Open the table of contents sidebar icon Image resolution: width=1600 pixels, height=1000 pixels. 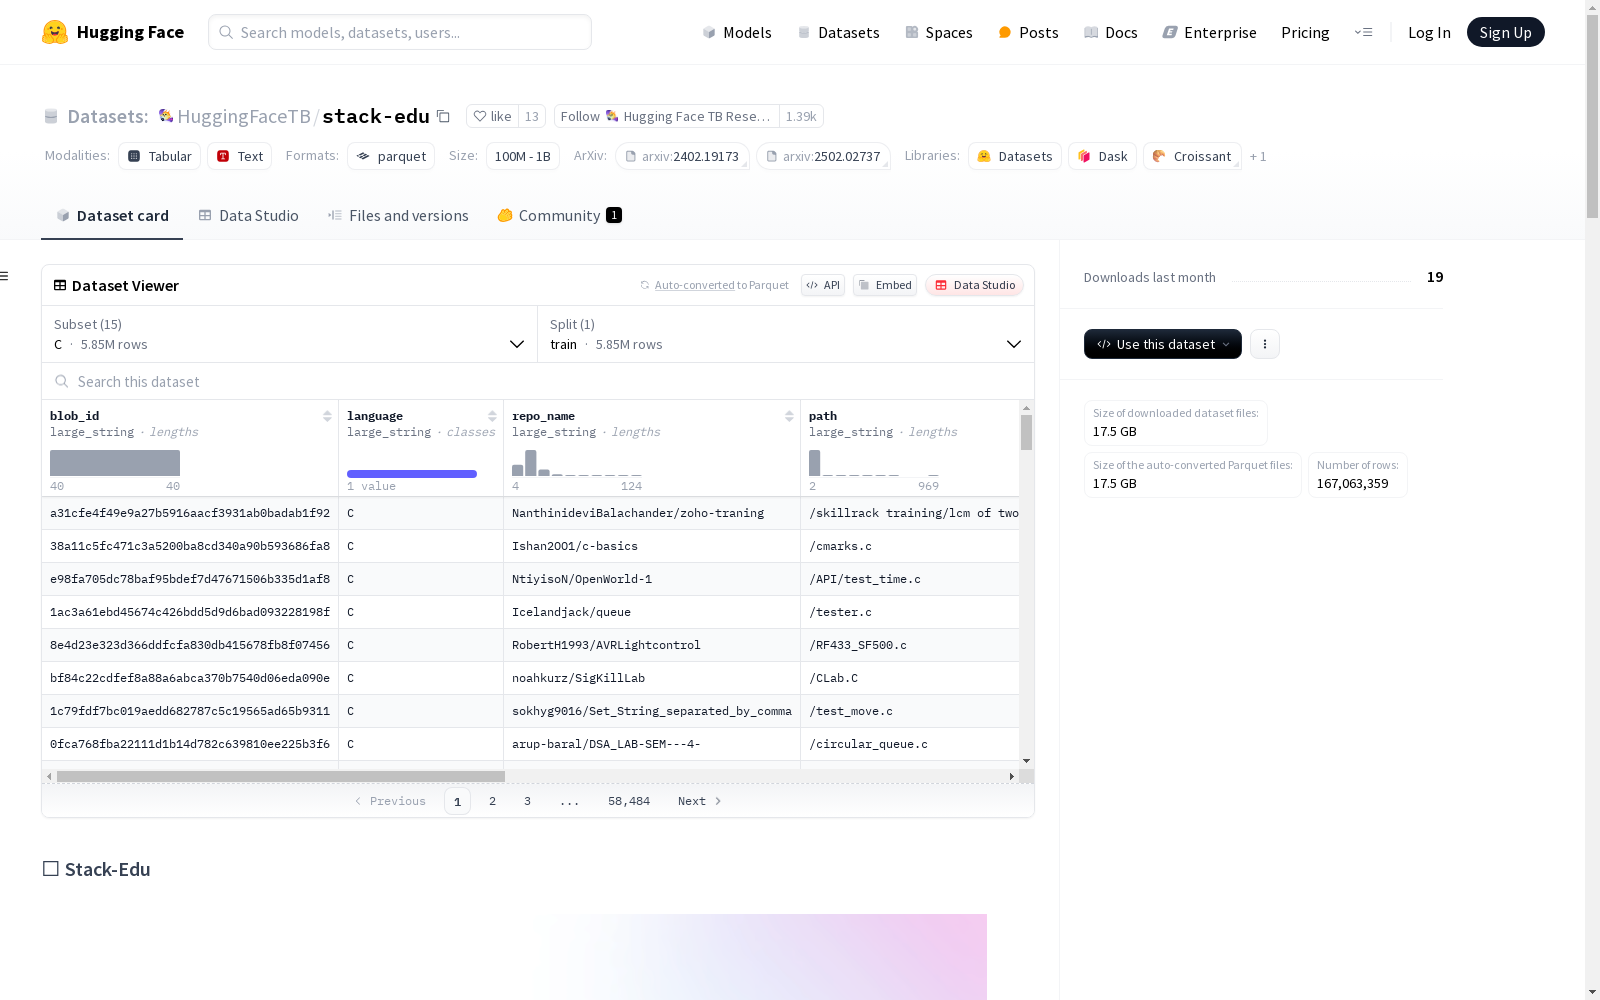[5, 276]
